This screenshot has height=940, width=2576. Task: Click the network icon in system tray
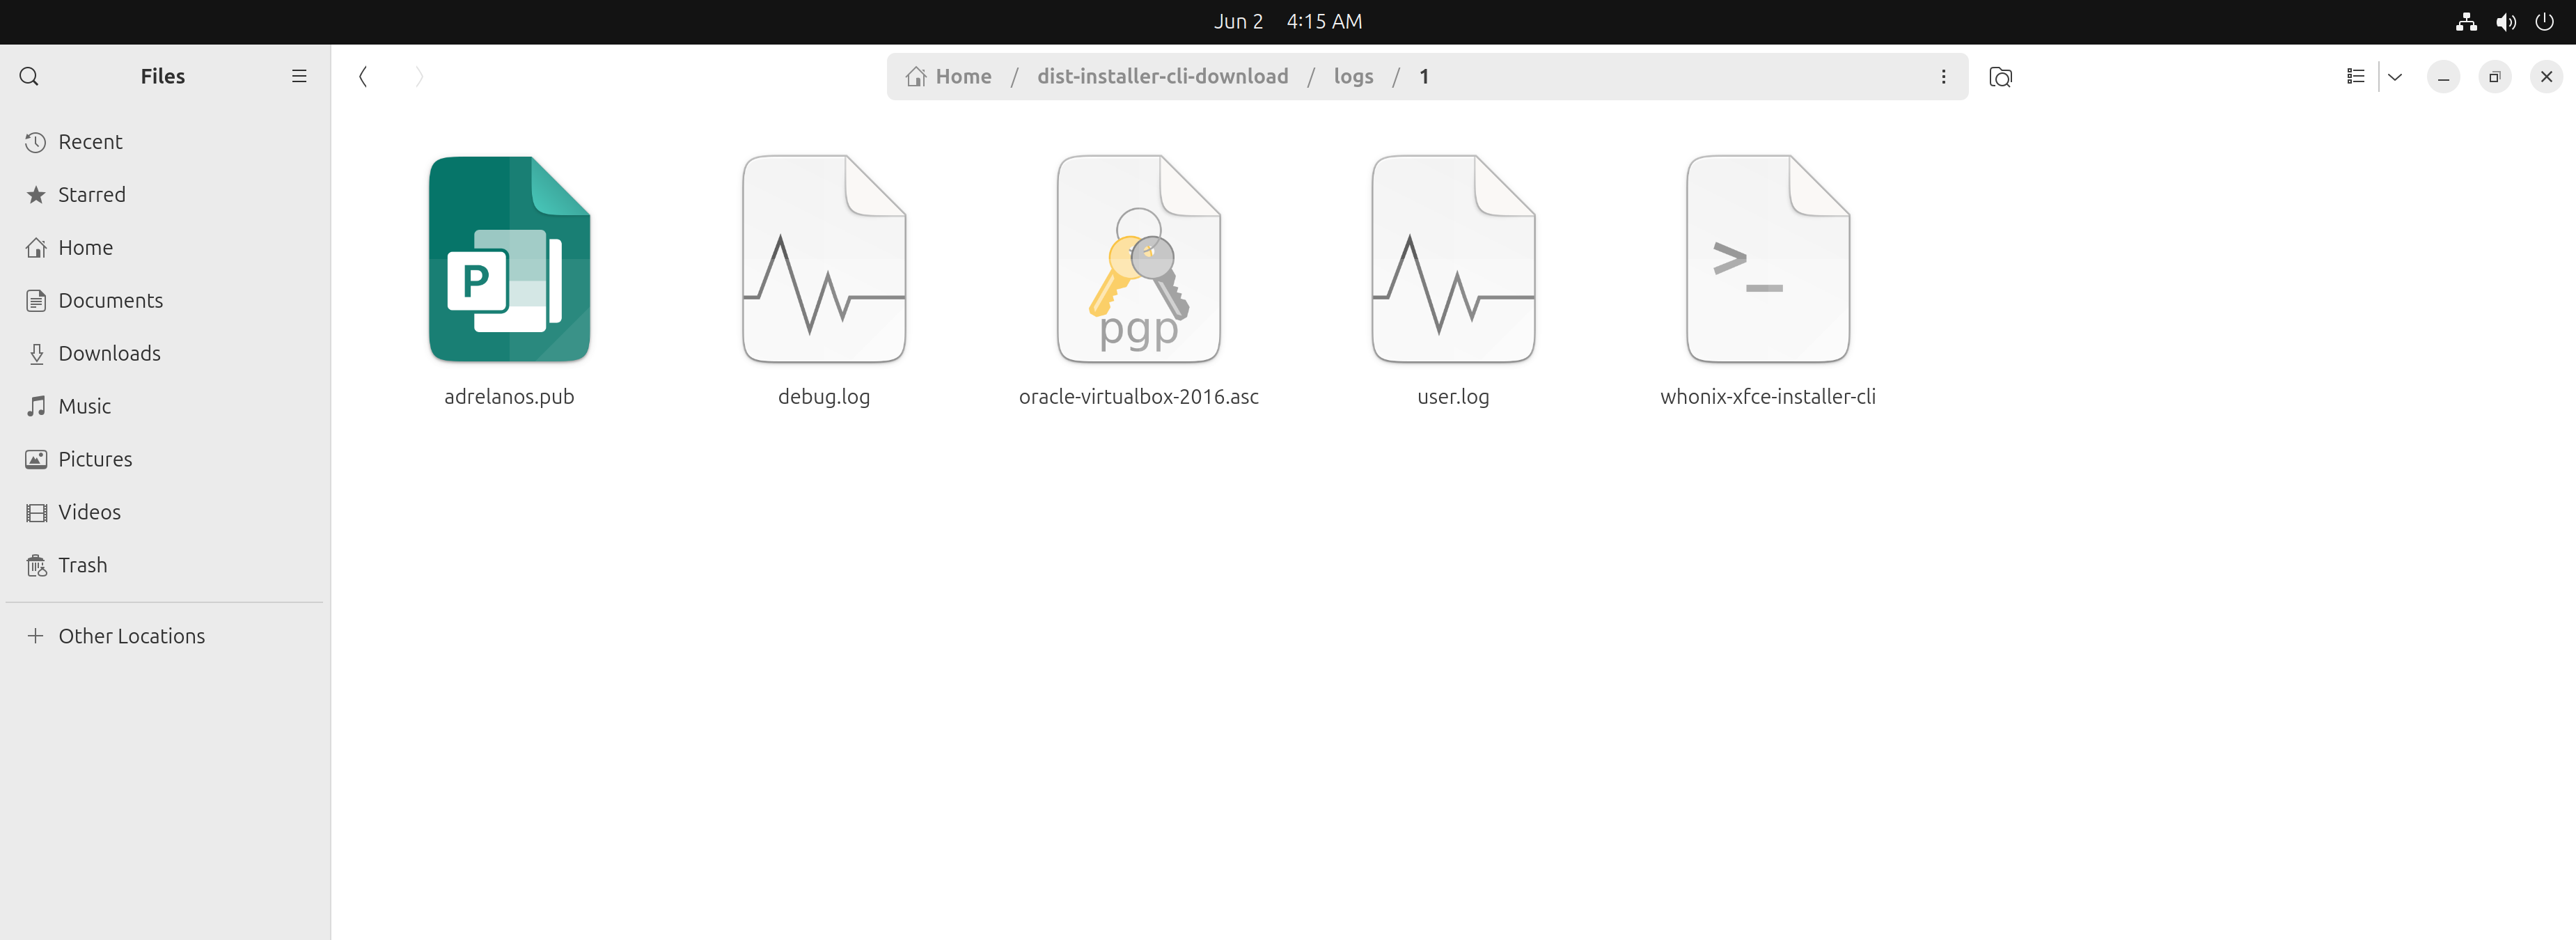[x=2466, y=21]
